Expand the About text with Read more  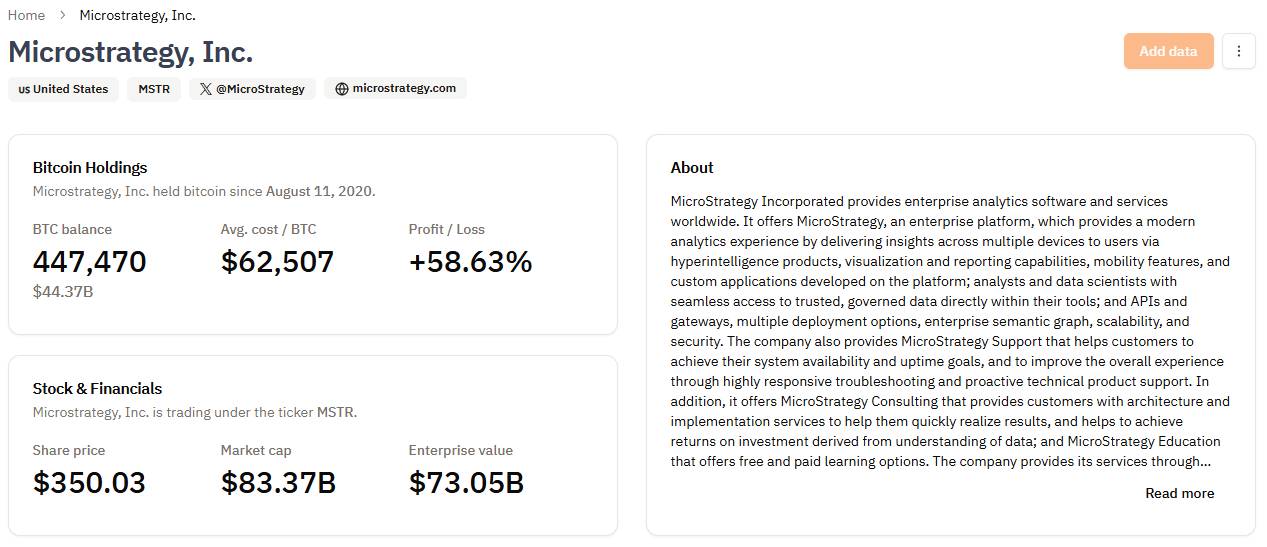tap(1180, 493)
